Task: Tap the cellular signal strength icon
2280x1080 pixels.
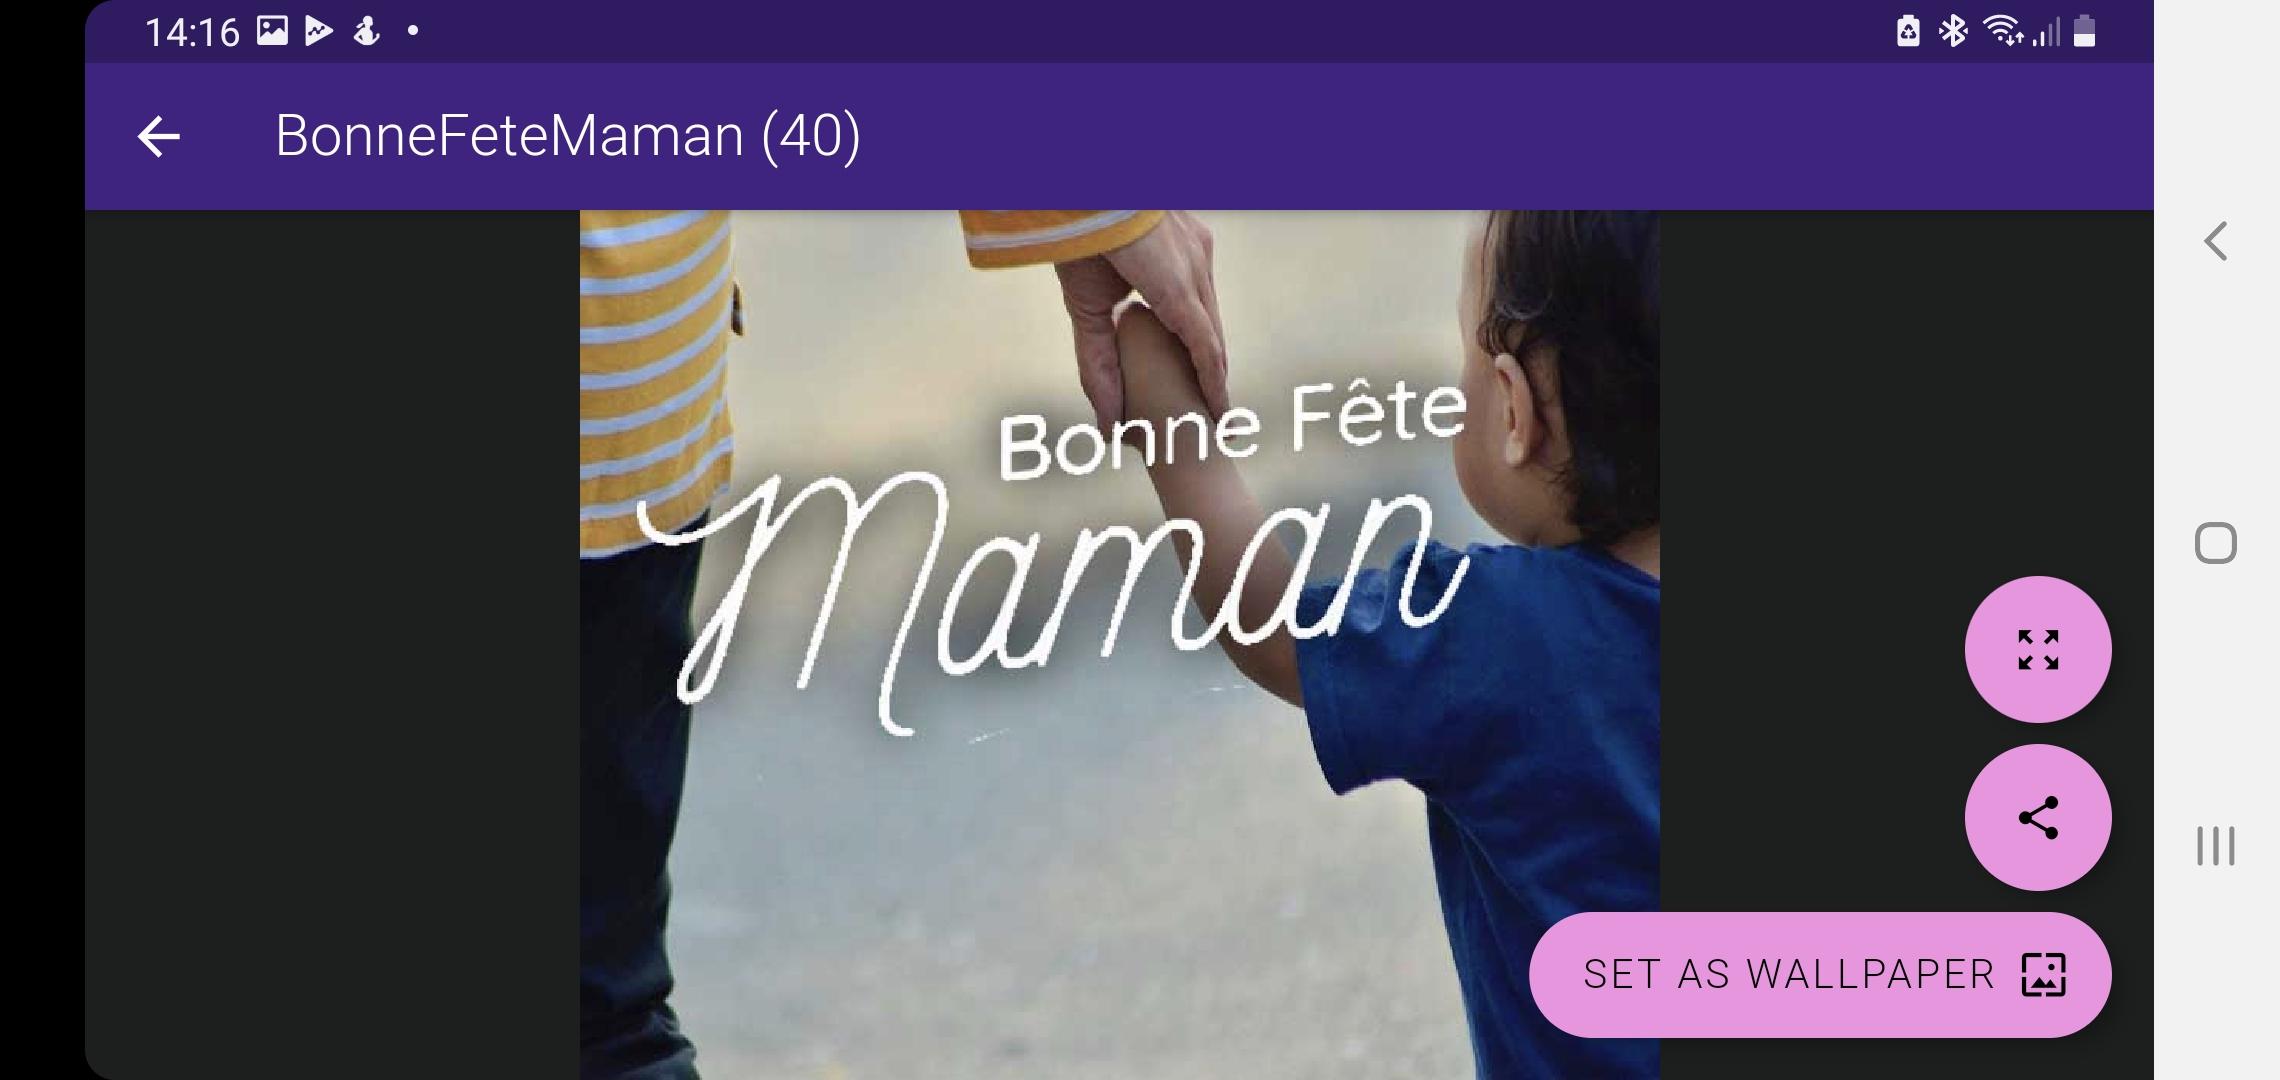Action: pyautogui.click(x=2046, y=32)
